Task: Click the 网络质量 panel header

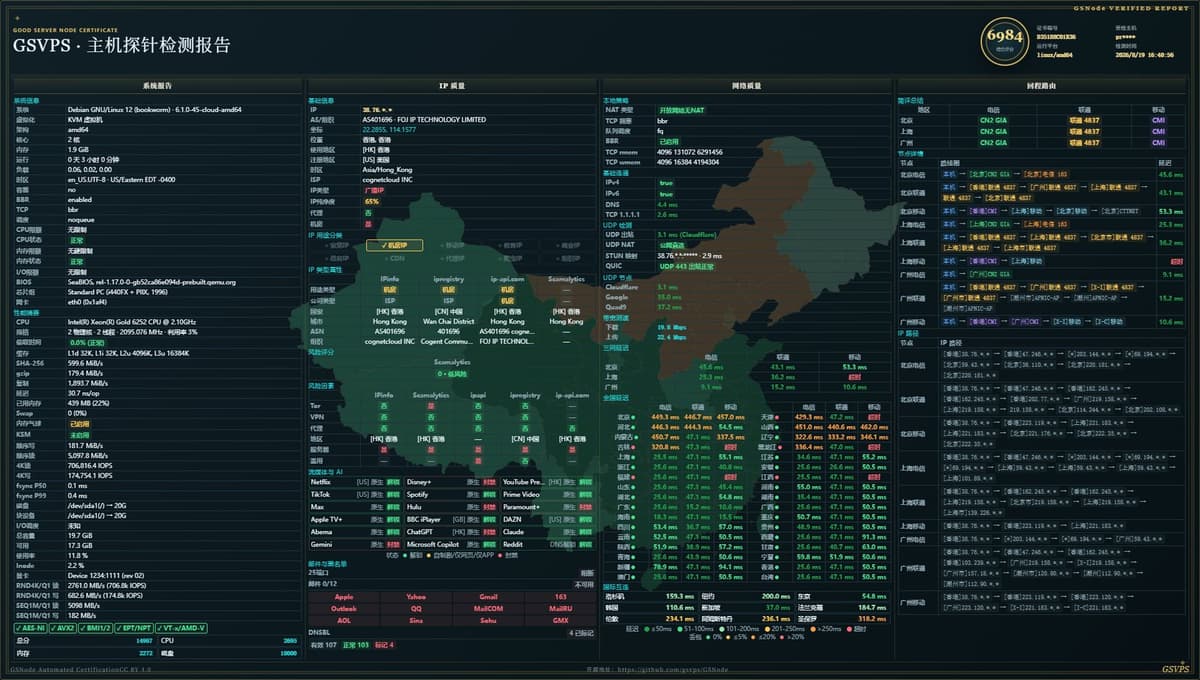Action: tap(746, 86)
